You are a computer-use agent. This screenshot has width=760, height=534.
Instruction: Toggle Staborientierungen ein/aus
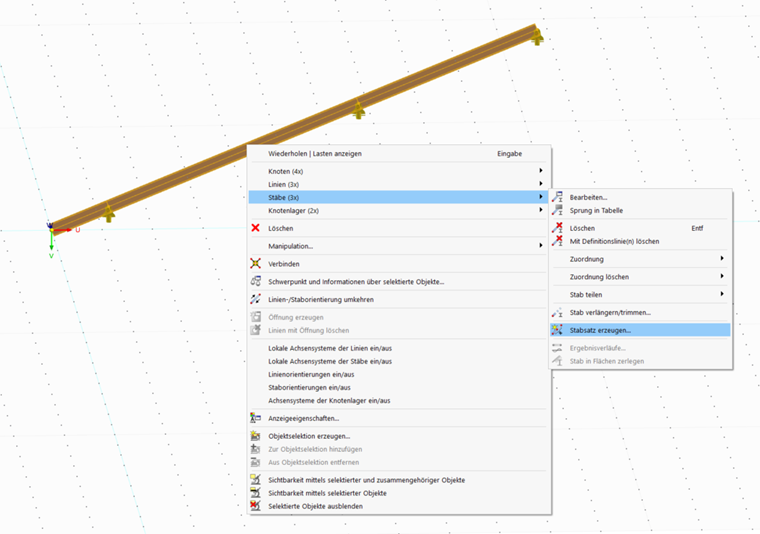399,387
